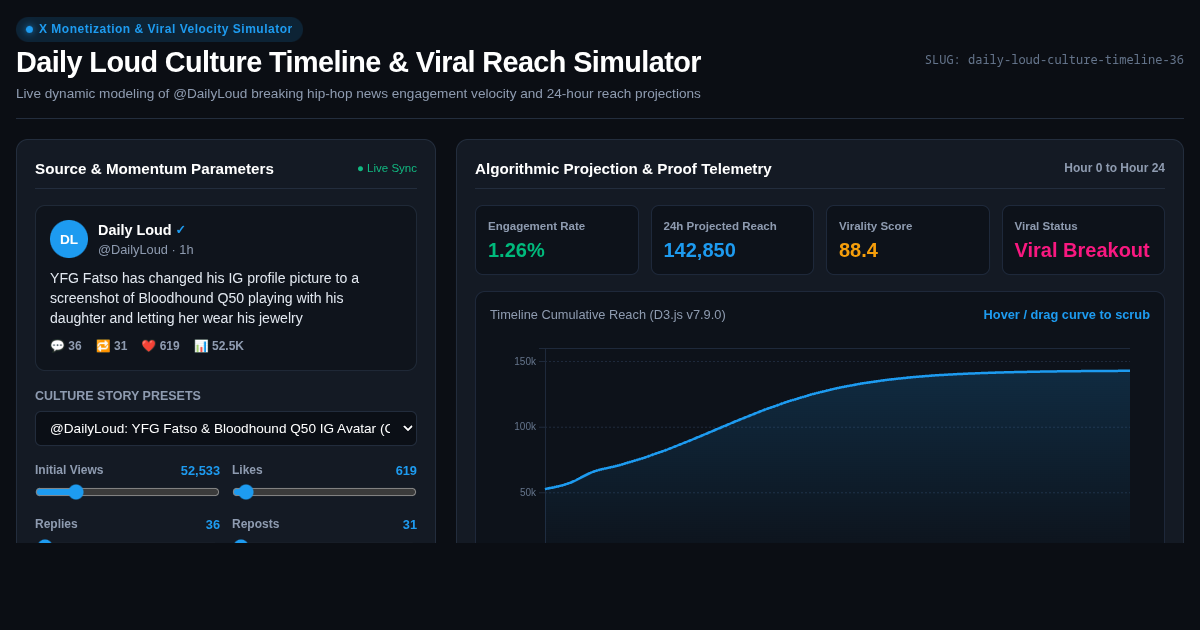1200x630 pixels.
Task: Click the Live Sync status indicator
Action: pyautogui.click(x=387, y=168)
